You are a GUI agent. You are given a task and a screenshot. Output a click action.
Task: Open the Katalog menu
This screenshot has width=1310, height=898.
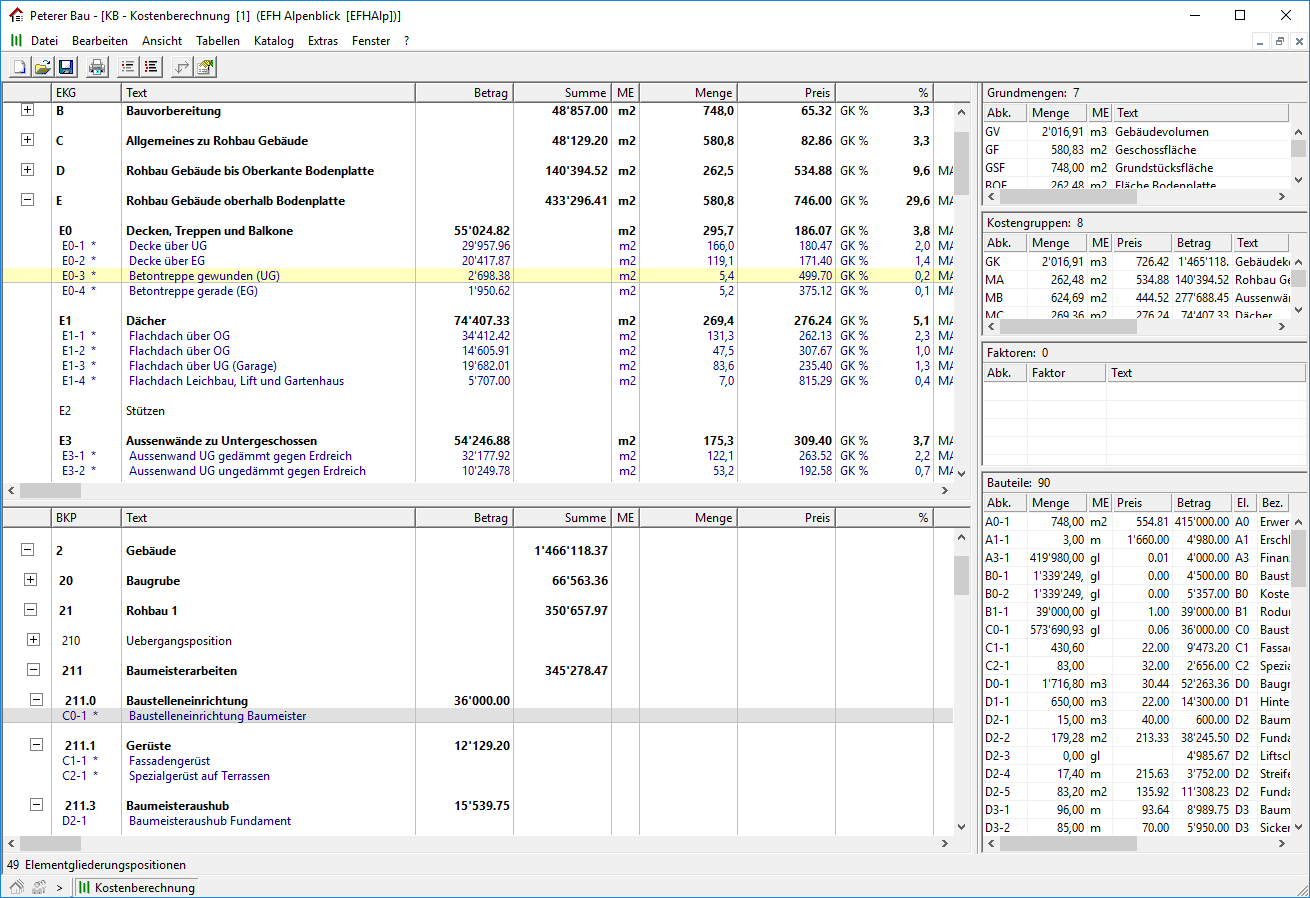tap(274, 41)
